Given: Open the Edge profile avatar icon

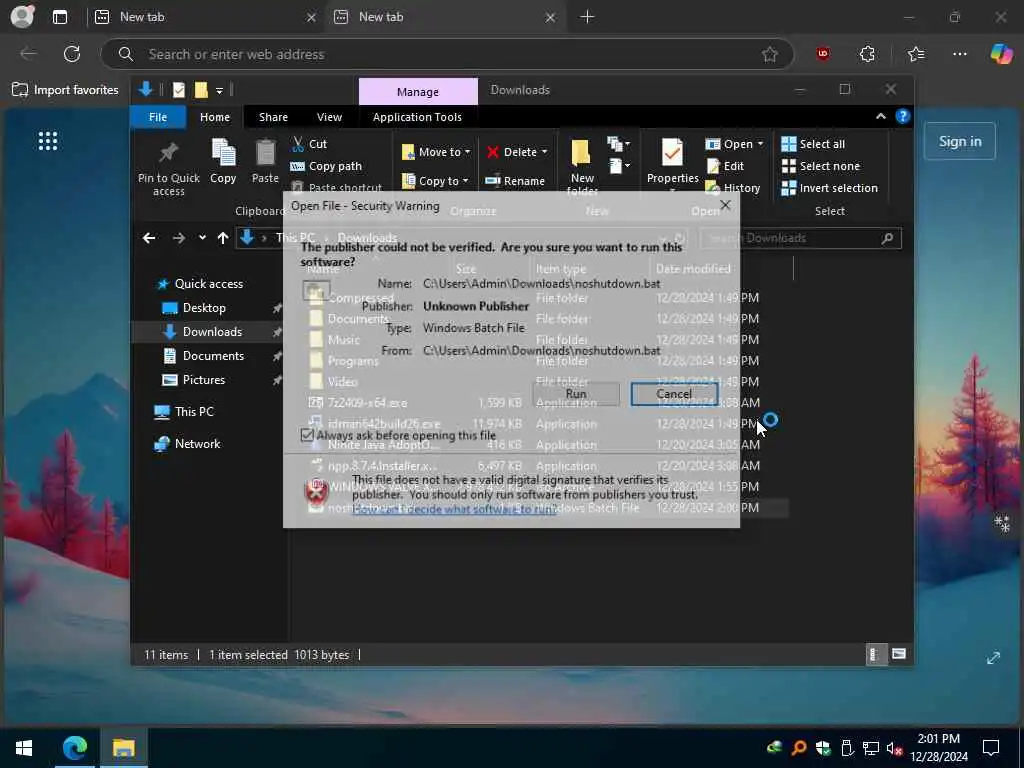Looking at the screenshot, I should click(22, 16).
